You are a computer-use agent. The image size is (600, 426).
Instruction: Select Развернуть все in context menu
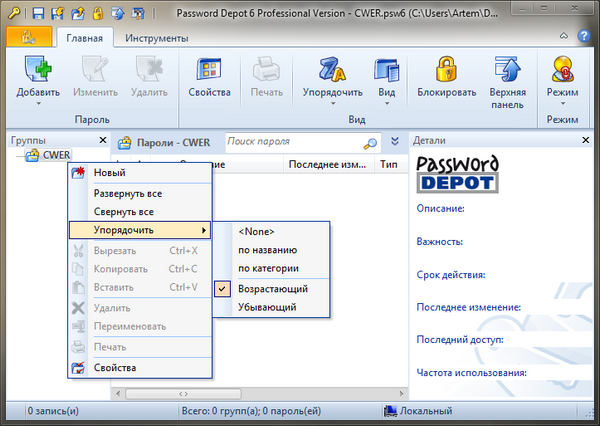tap(128, 193)
